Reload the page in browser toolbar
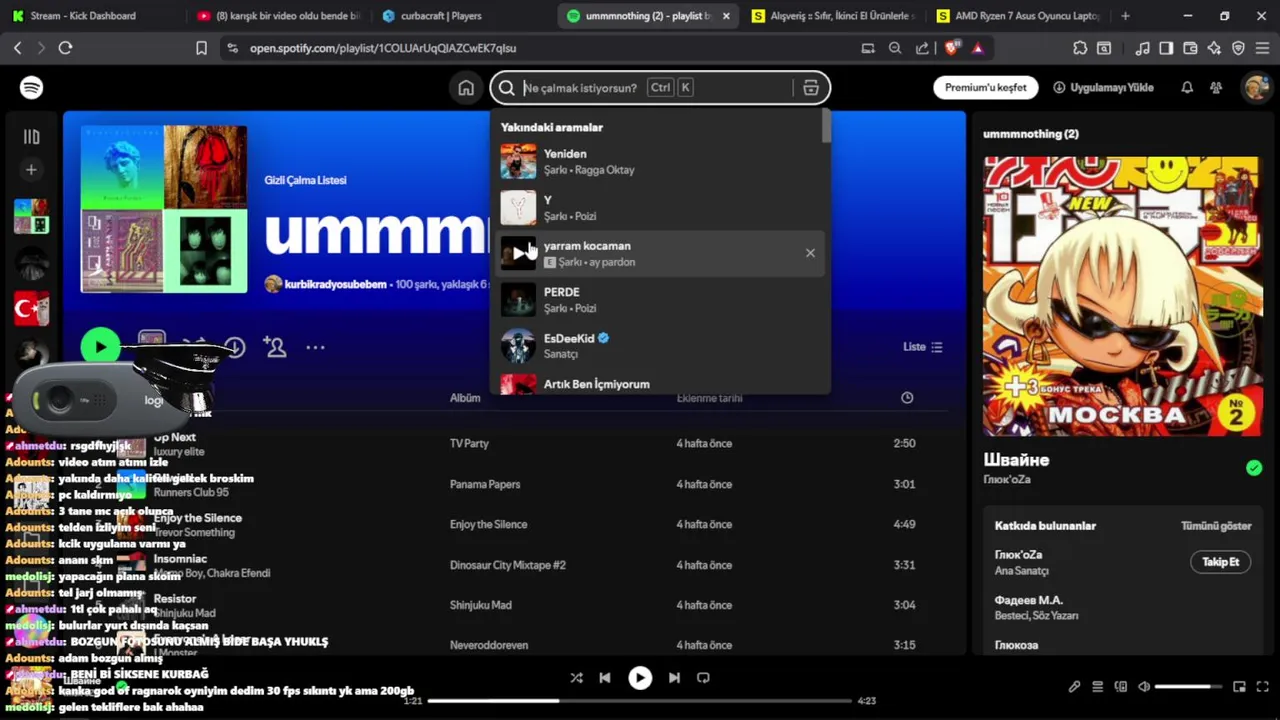The height and width of the screenshot is (720, 1280). coord(65,48)
